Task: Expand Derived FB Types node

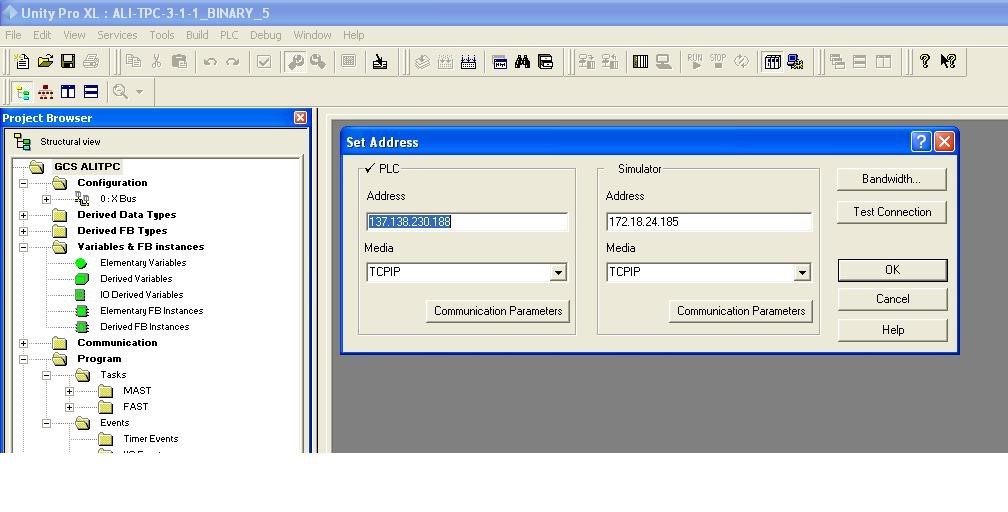Action: [23, 232]
